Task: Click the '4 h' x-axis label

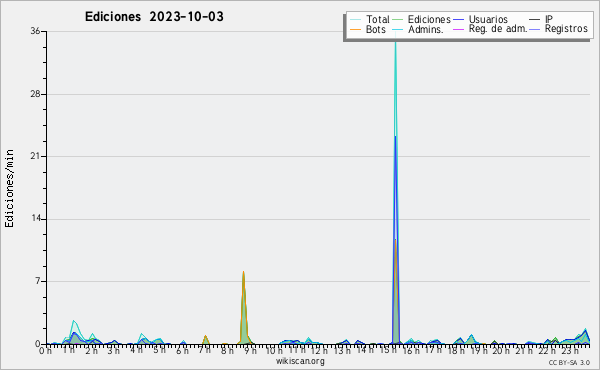Action: tap(136, 350)
